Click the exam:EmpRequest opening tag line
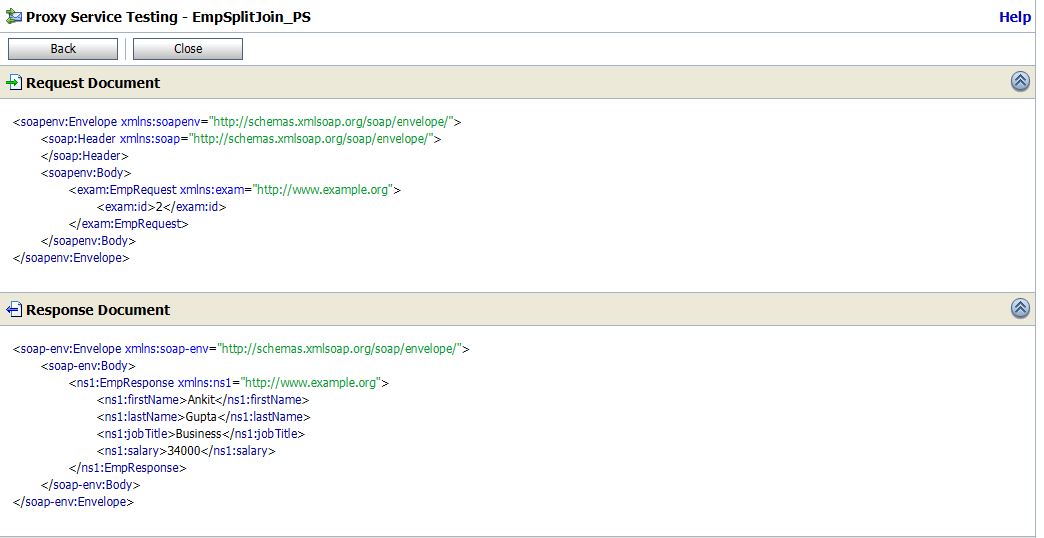1044x538 pixels. point(235,190)
